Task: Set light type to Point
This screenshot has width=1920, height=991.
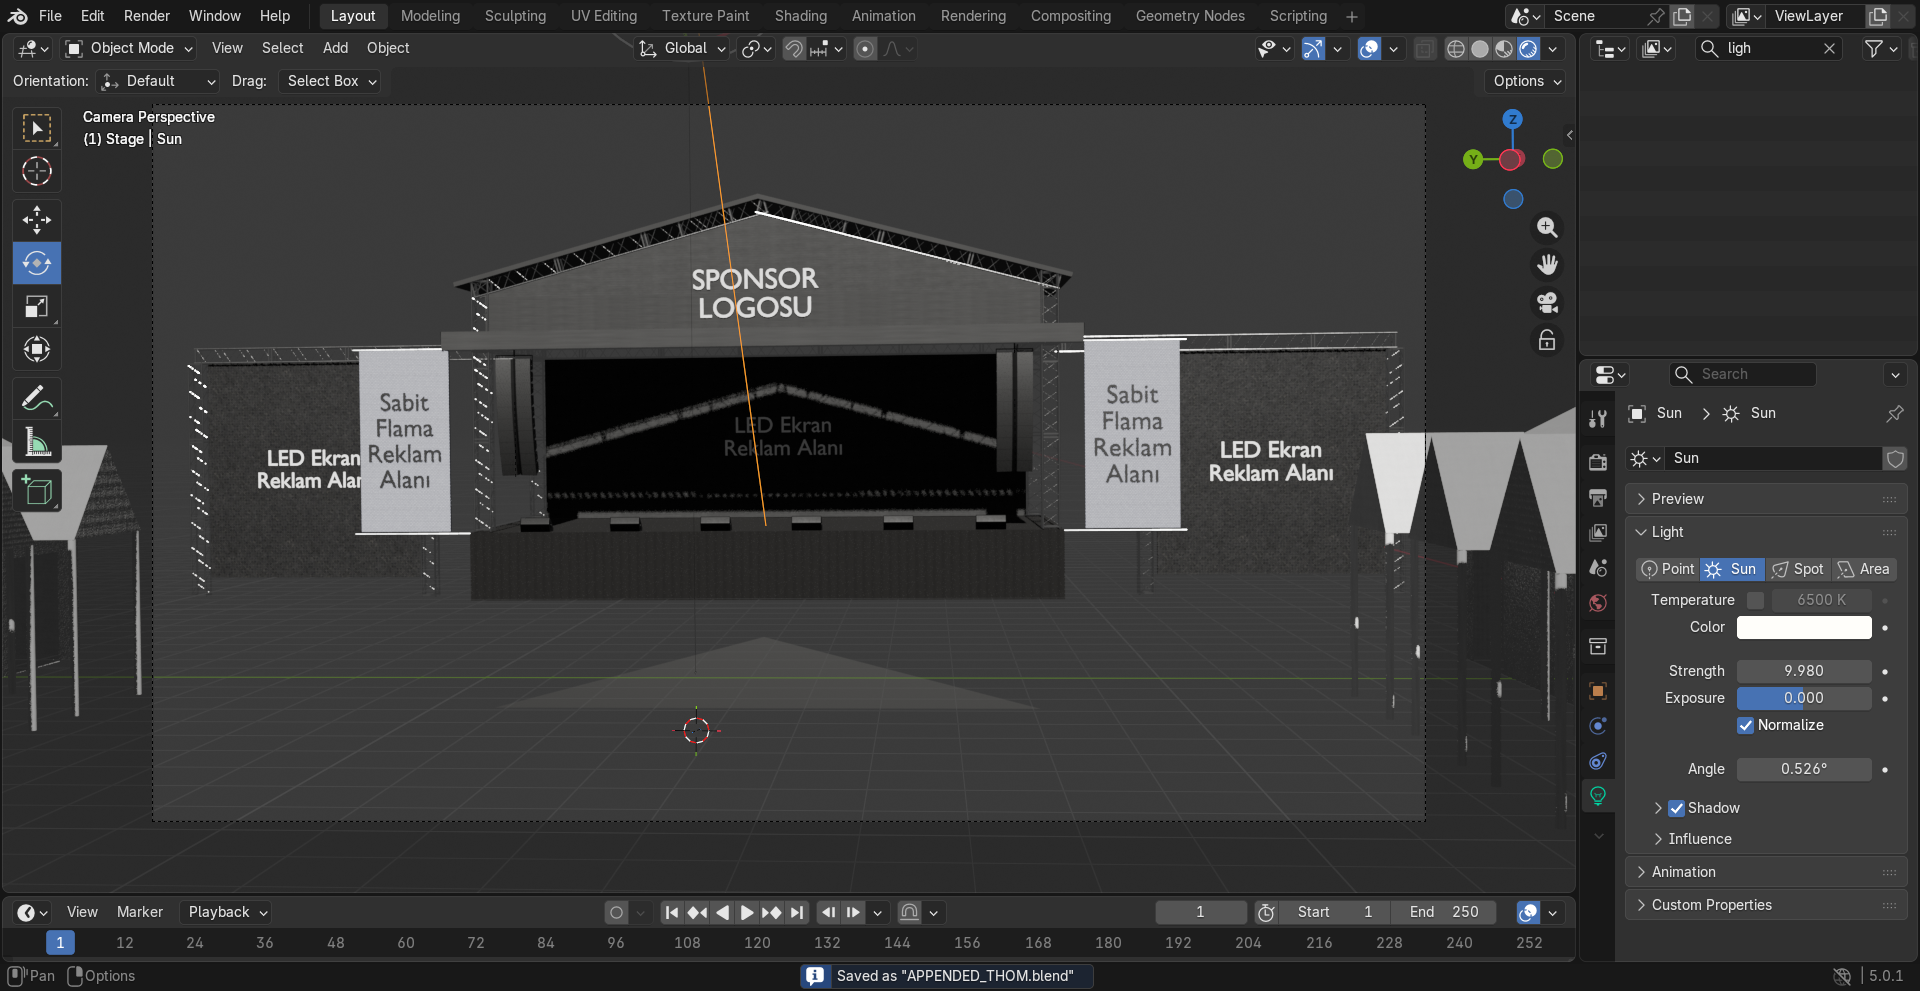Action: coord(1668,569)
